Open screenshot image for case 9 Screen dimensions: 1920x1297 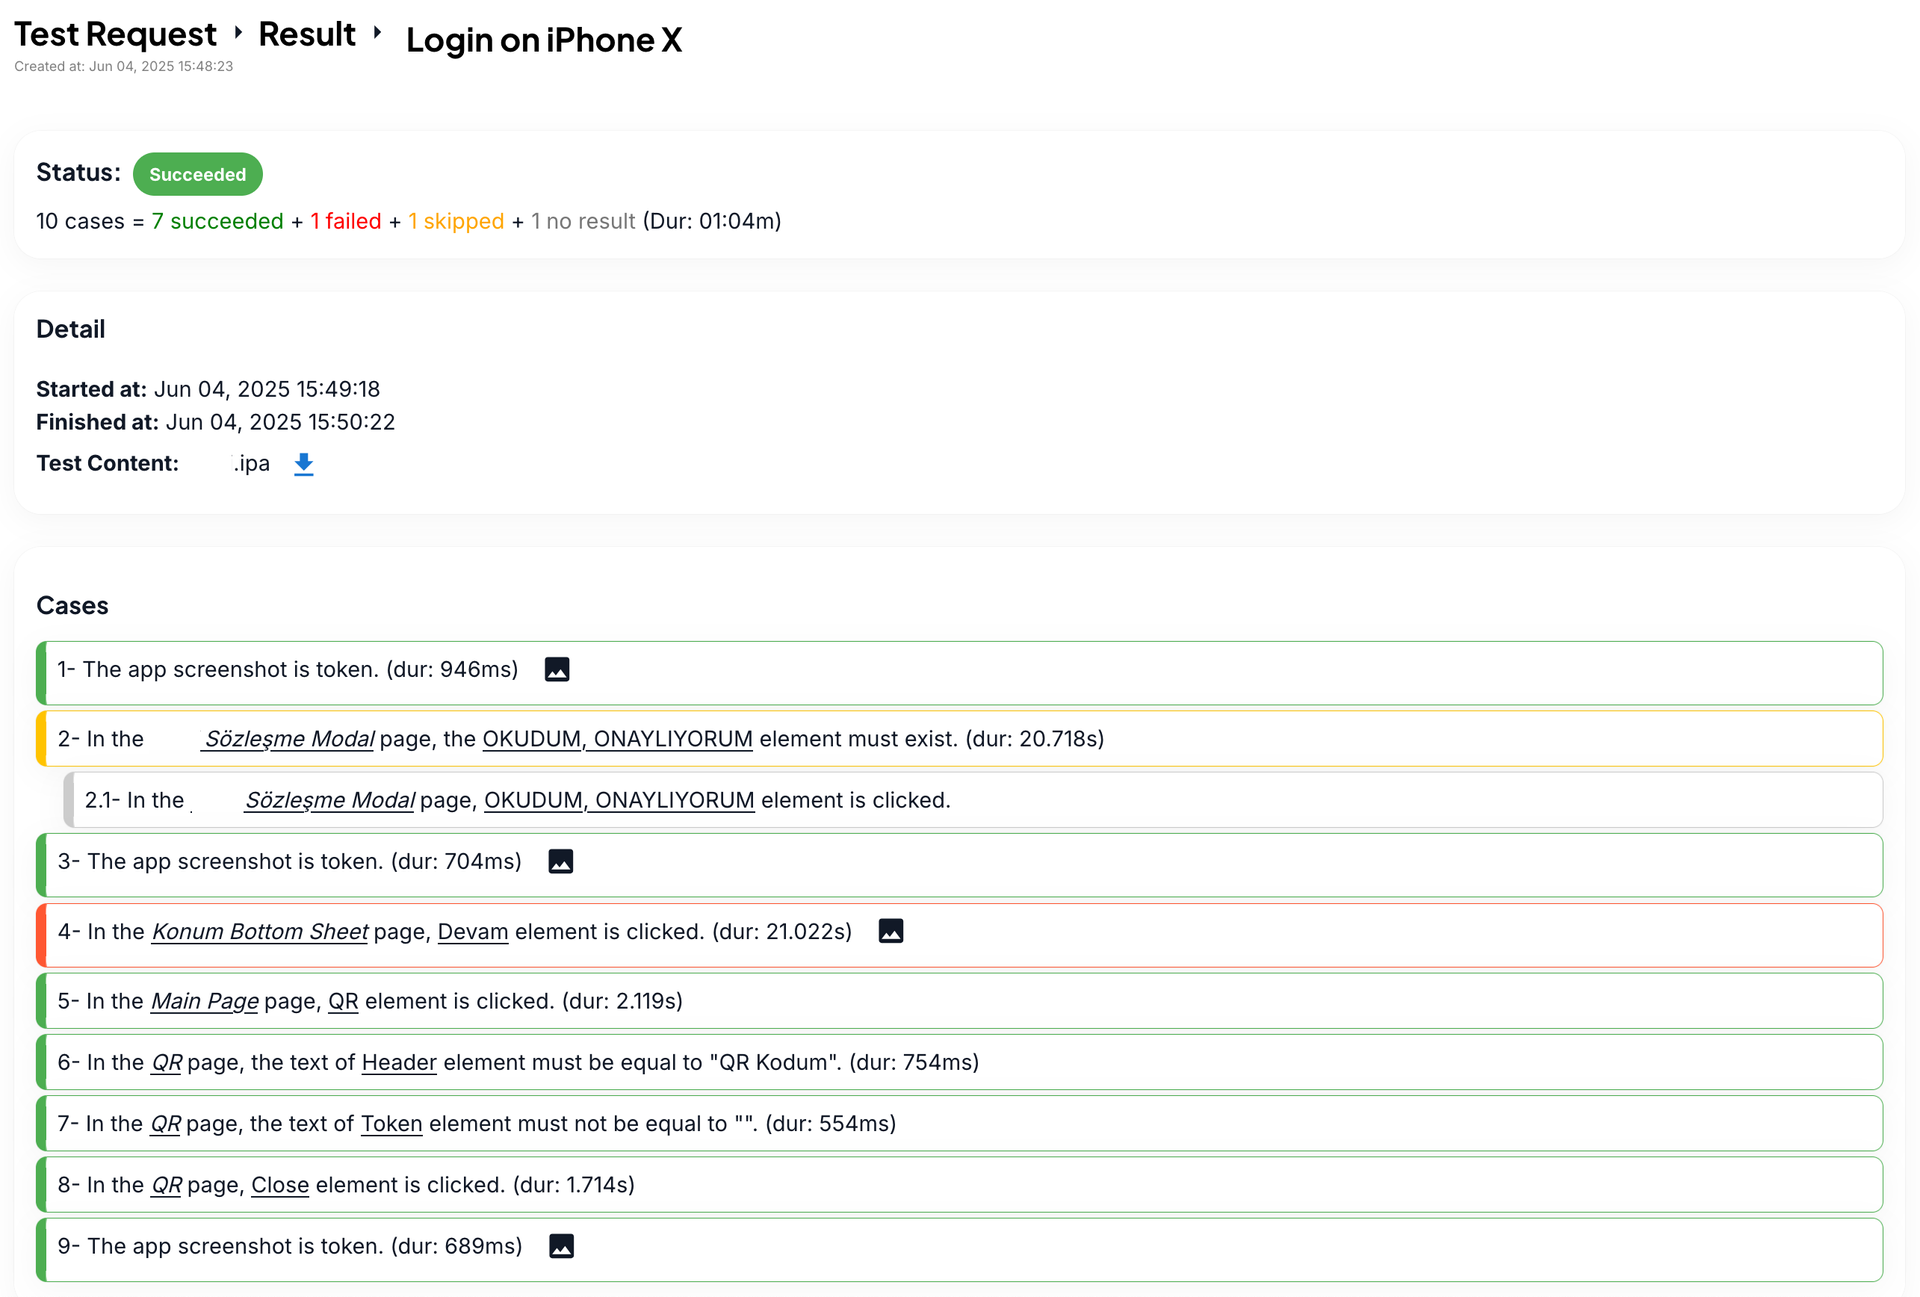pyautogui.click(x=562, y=1247)
